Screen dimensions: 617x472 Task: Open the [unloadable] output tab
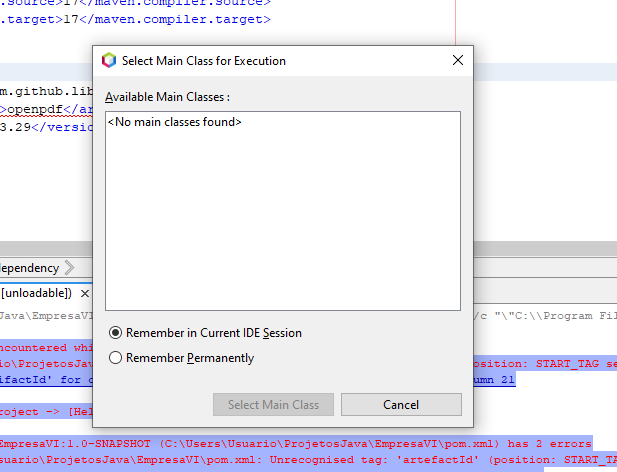point(36,293)
